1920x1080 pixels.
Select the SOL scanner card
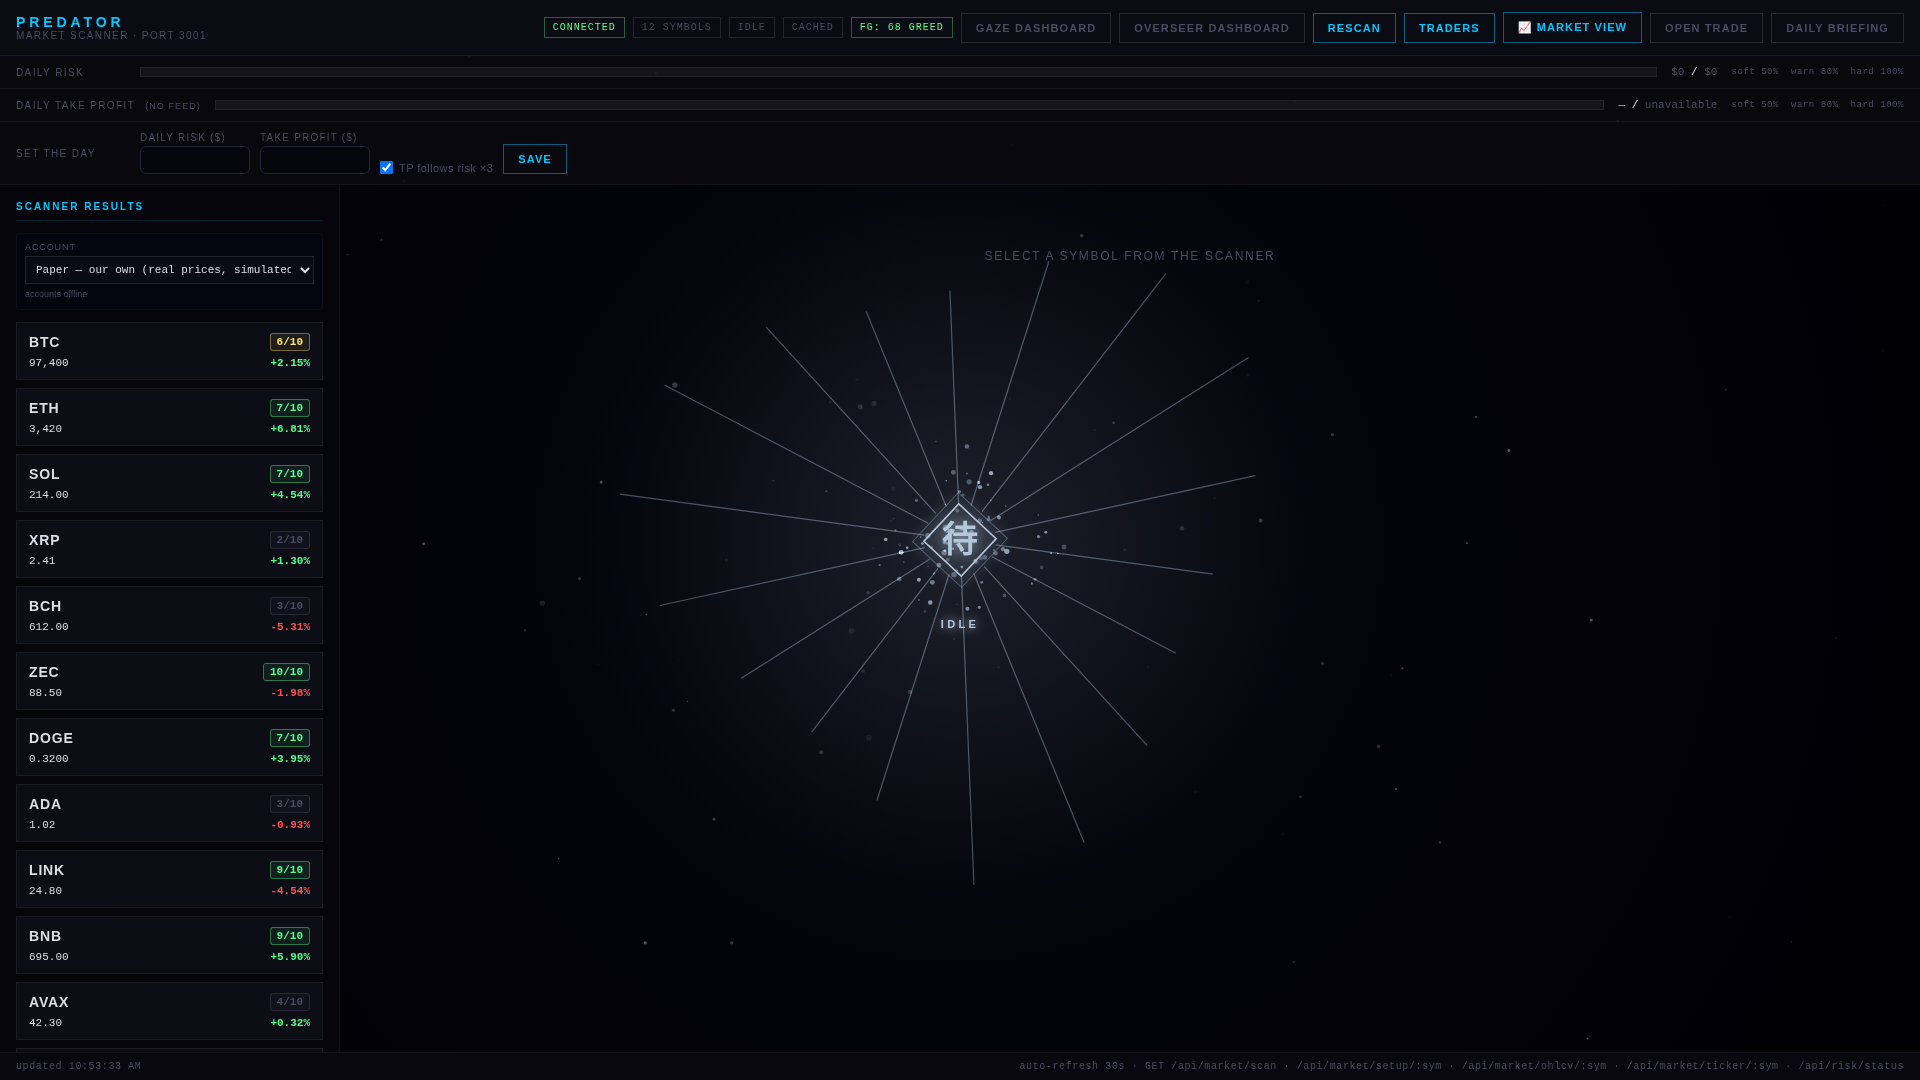[x=169, y=483]
